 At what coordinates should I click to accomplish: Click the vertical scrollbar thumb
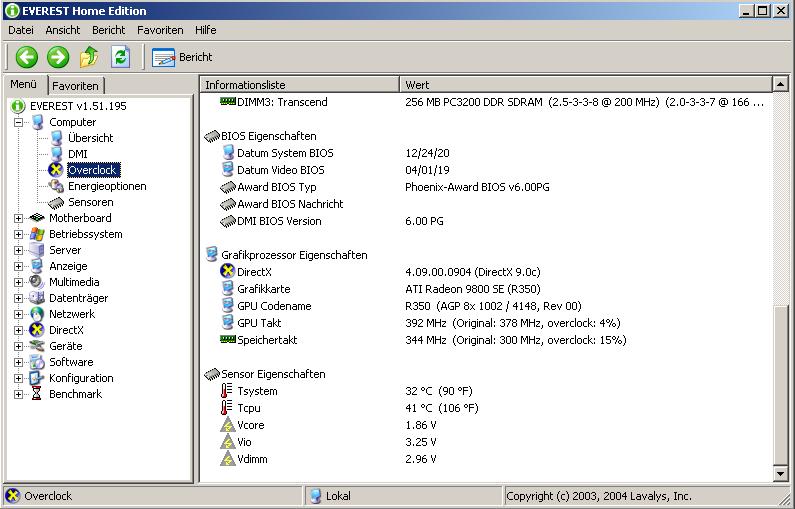[x=780, y=385]
